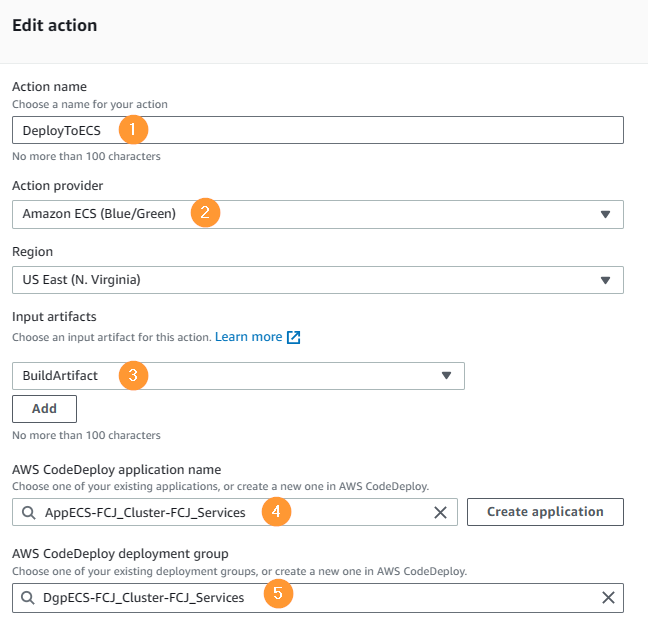
Task: Click the AWS CodeDeploy application name label
Action: [x=117, y=469]
